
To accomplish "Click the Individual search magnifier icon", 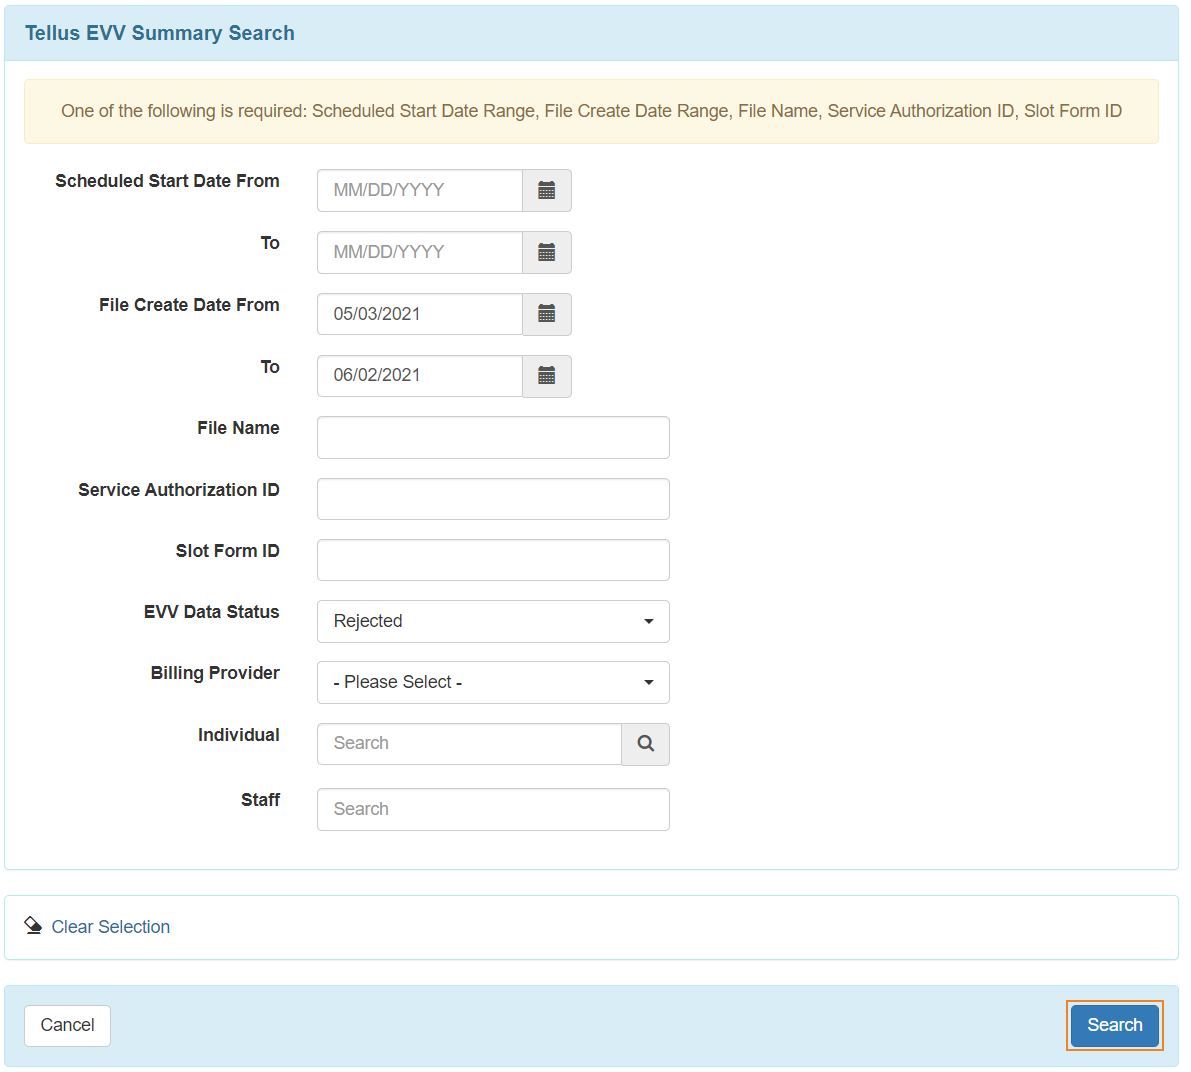I will pyautogui.click(x=646, y=744).
